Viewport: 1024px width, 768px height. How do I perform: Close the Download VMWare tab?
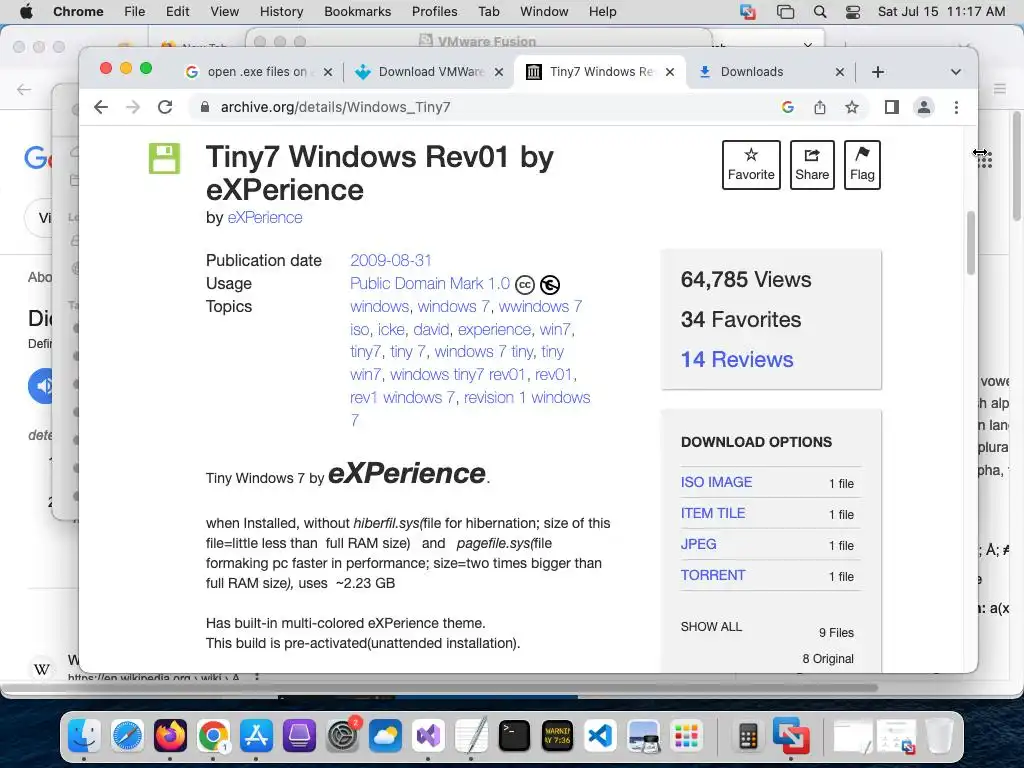(x=499, y=72)
